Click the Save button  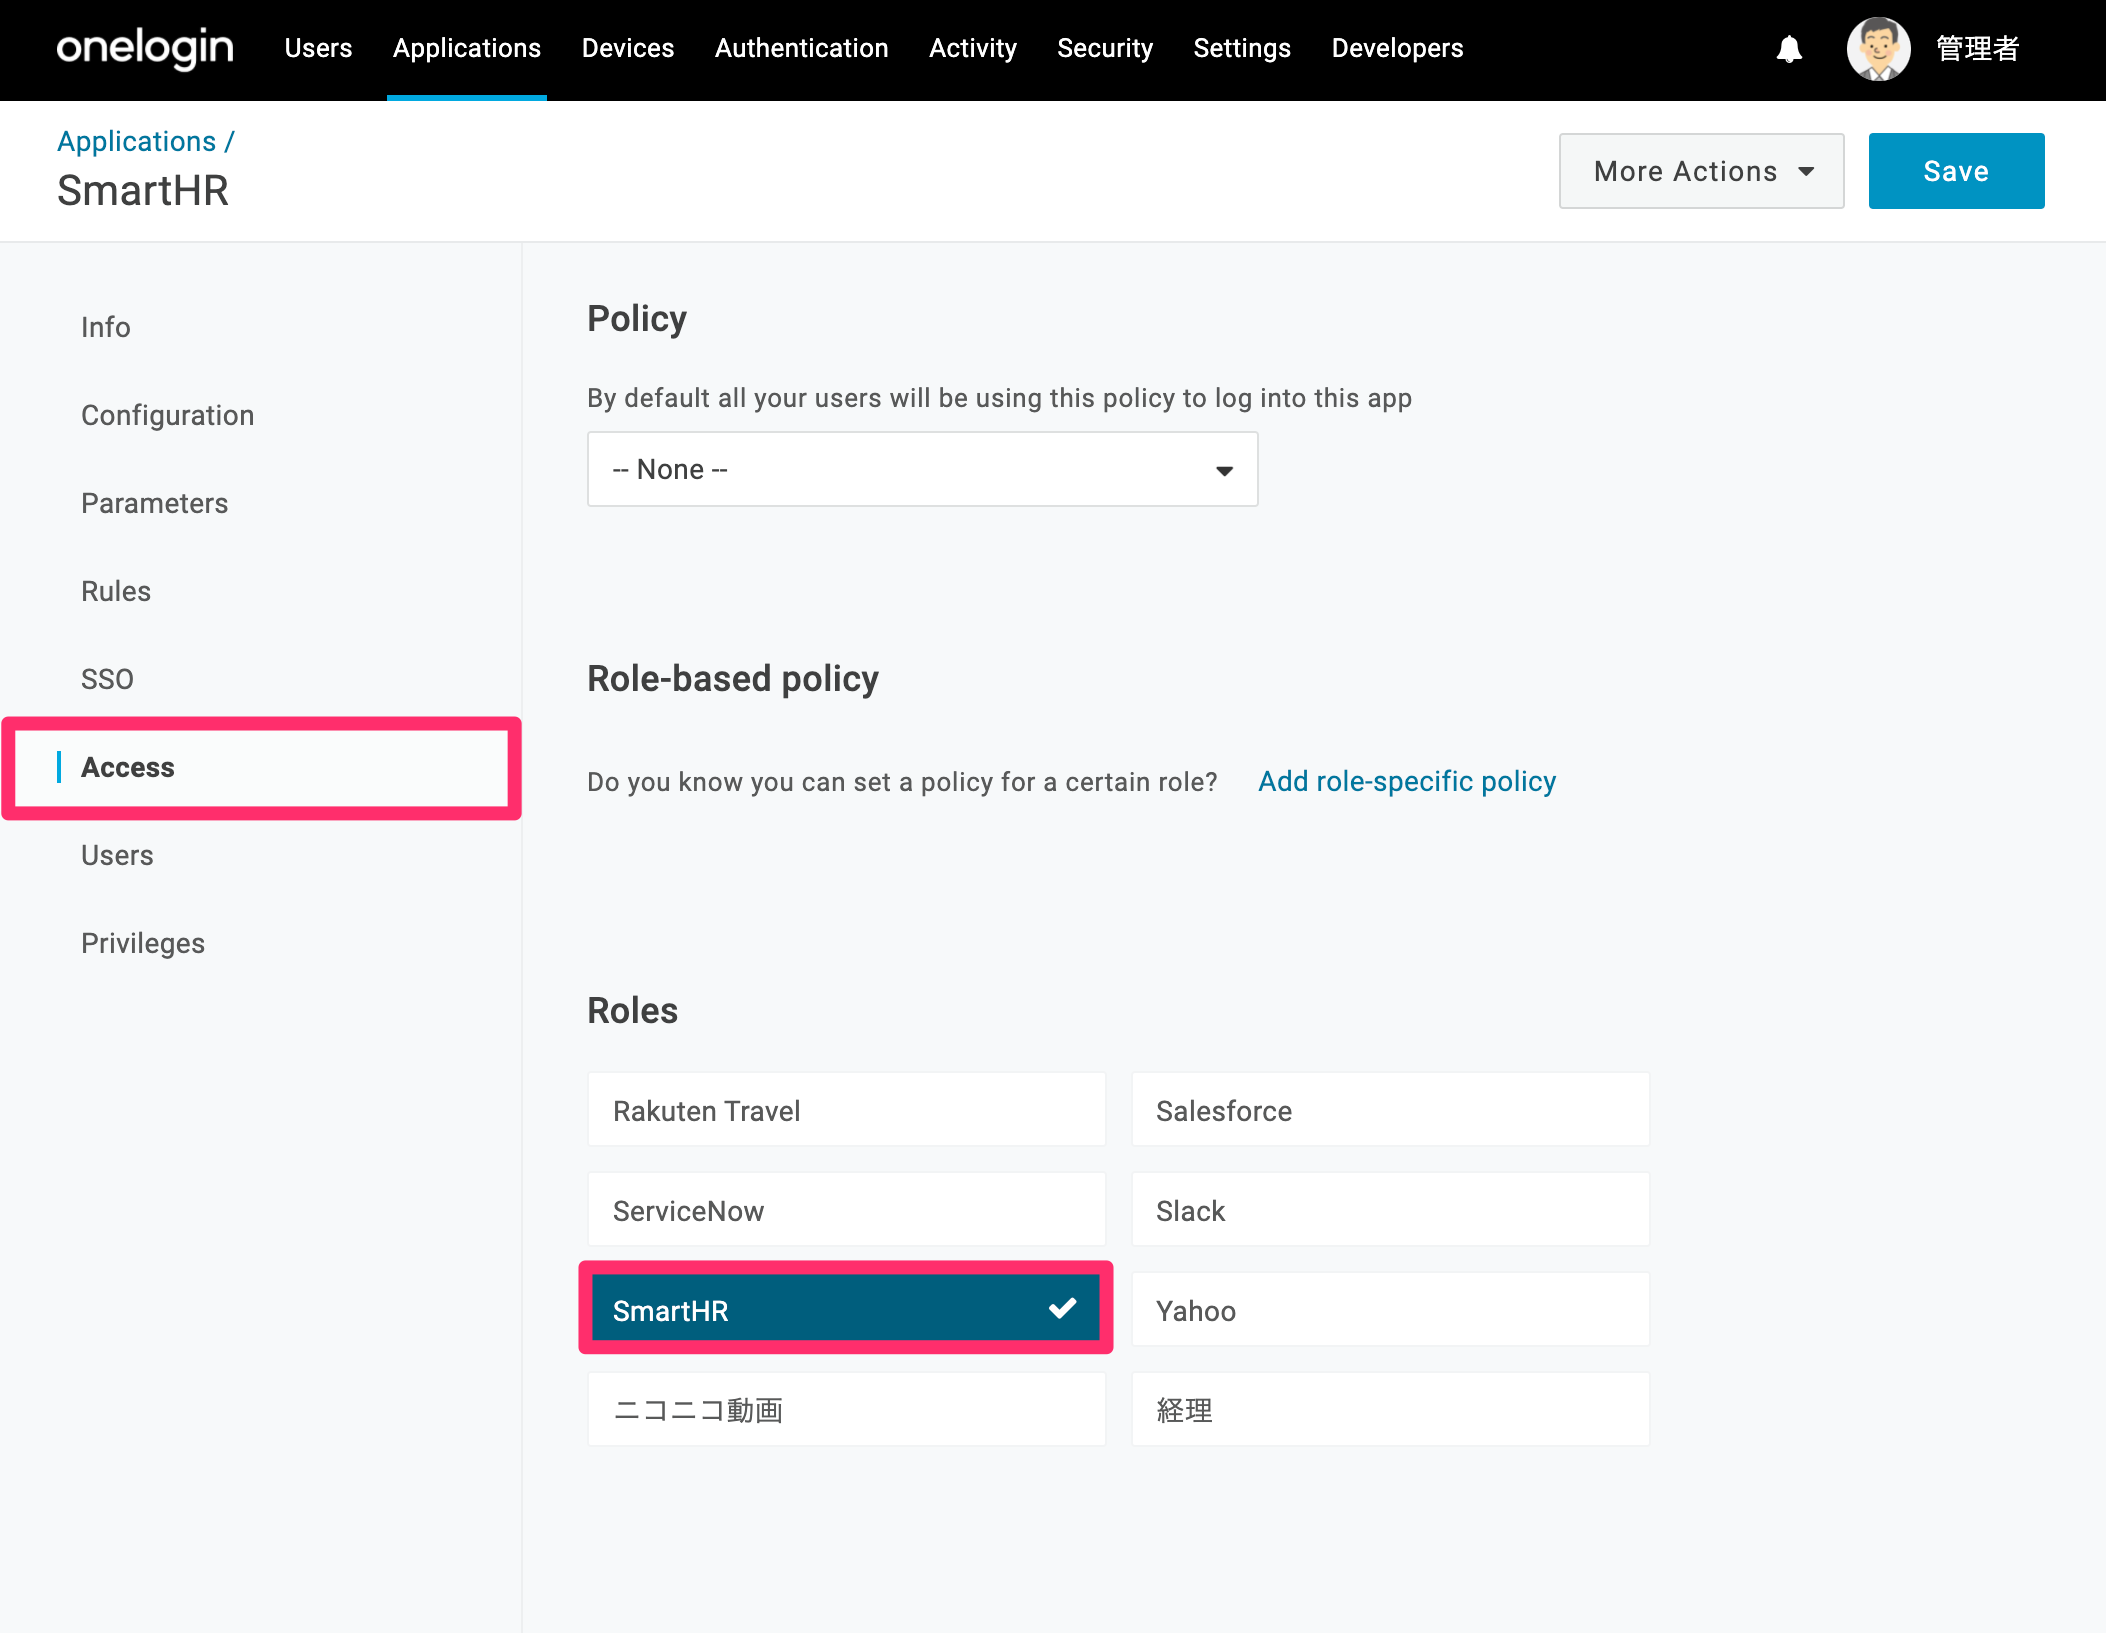[x=1956, y=171]
